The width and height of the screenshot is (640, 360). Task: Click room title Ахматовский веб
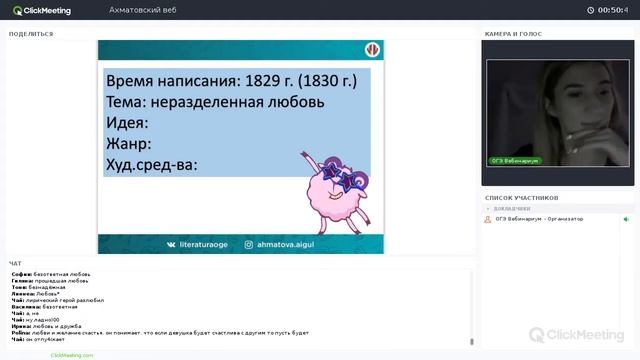tap(142, 10)
